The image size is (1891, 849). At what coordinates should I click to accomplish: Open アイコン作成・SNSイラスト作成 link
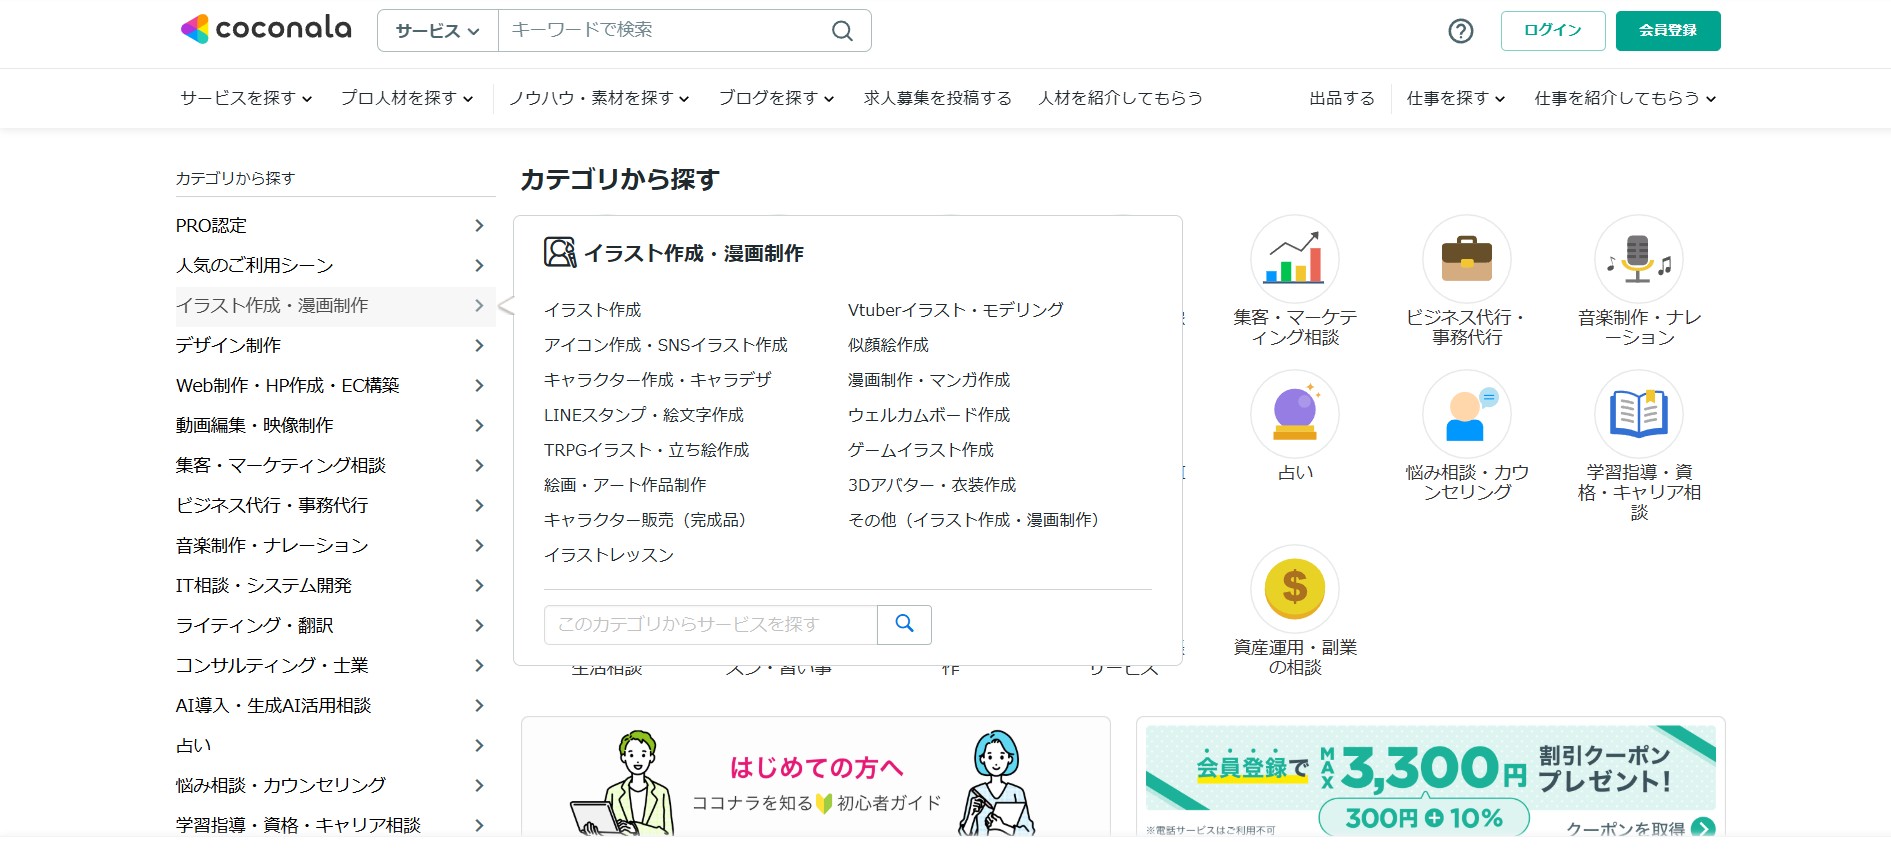[666, 345]
